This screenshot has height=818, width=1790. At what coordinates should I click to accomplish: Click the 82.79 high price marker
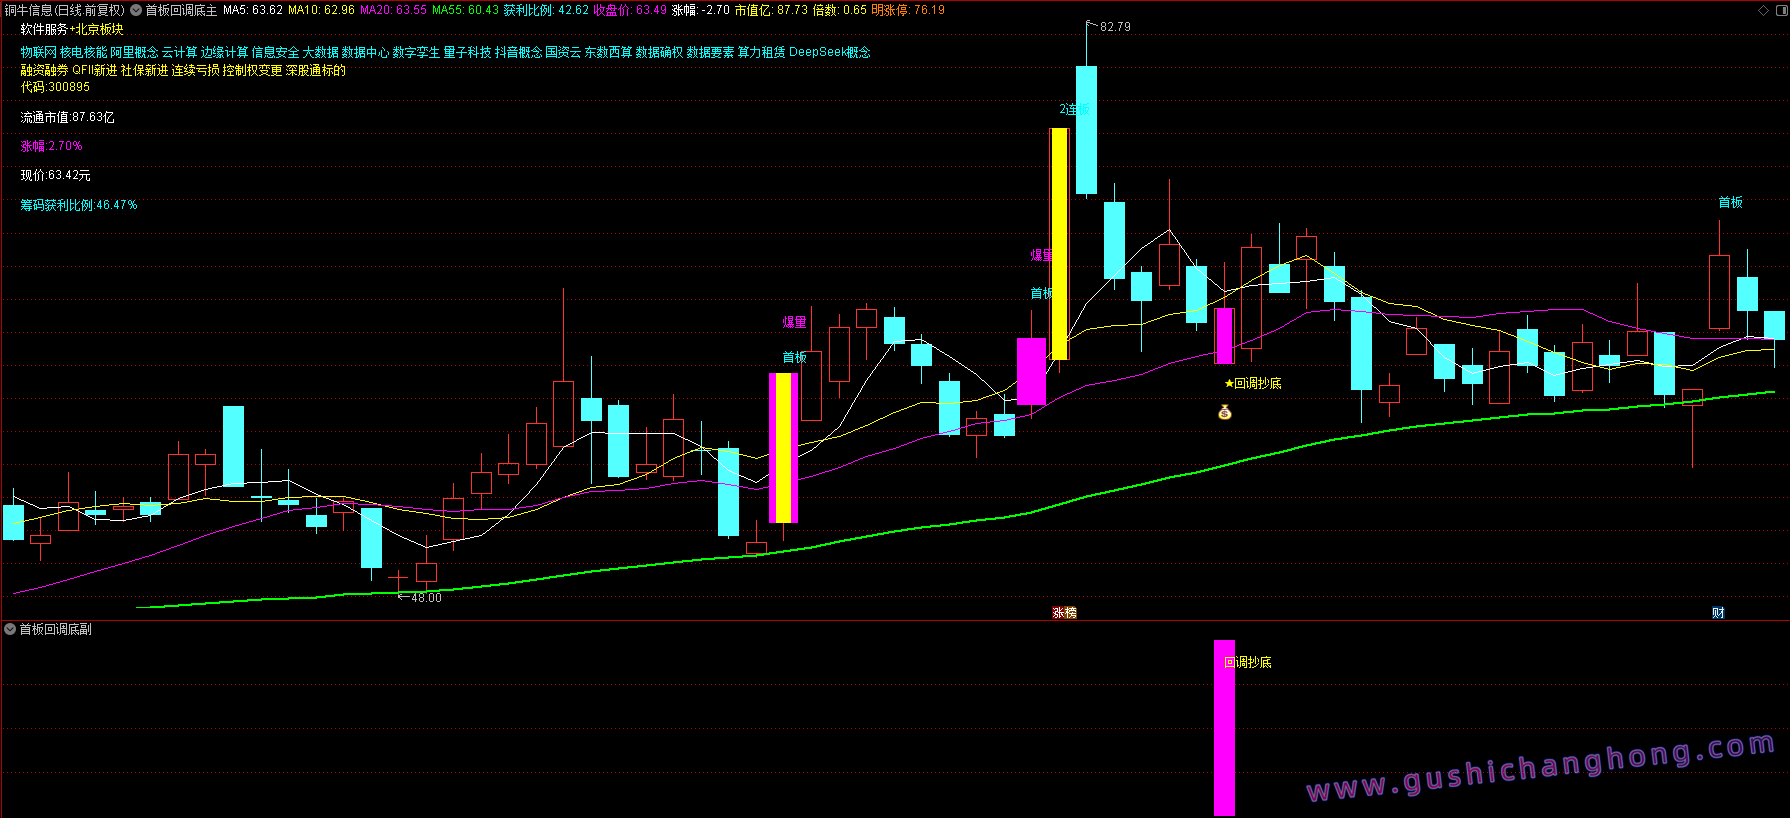coord(1114,27)
